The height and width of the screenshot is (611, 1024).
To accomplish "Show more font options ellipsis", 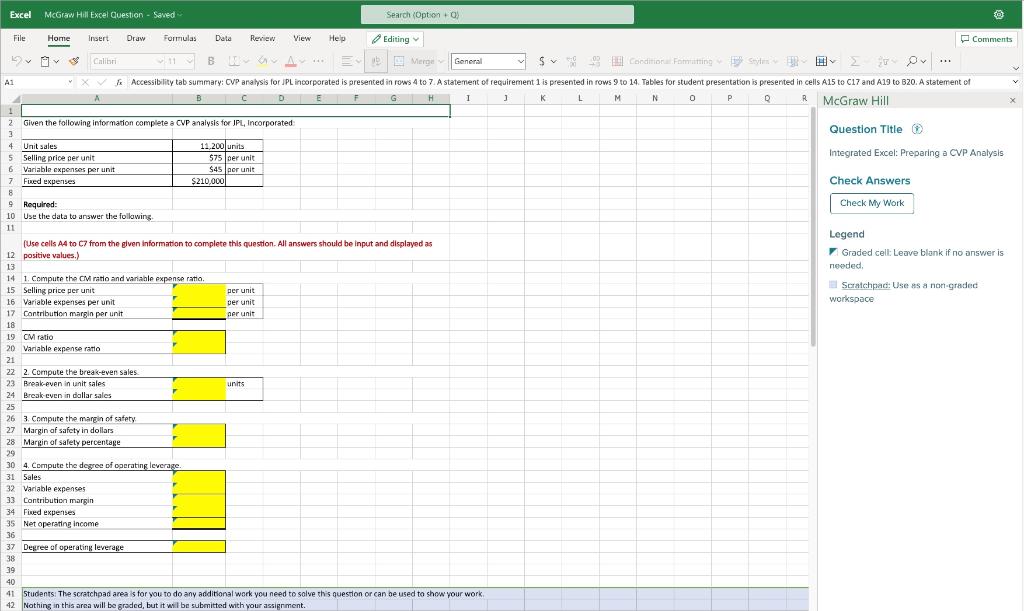I will [x=318, y=61].
